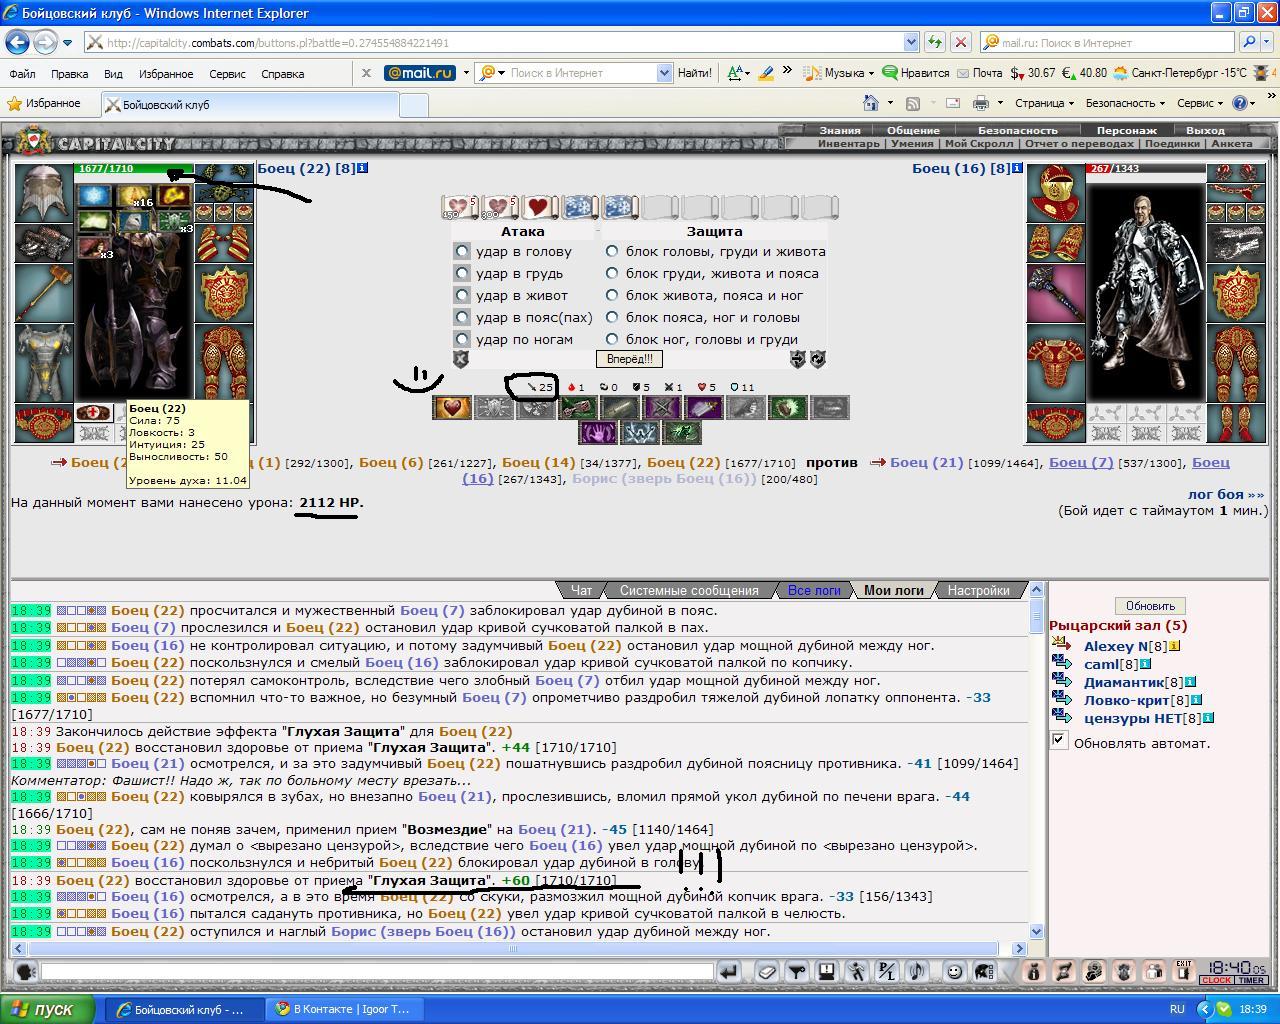Screen dimensions: 1280x1024
Task: Select attack 'удар в грудь'
Action: pos(462,273)
